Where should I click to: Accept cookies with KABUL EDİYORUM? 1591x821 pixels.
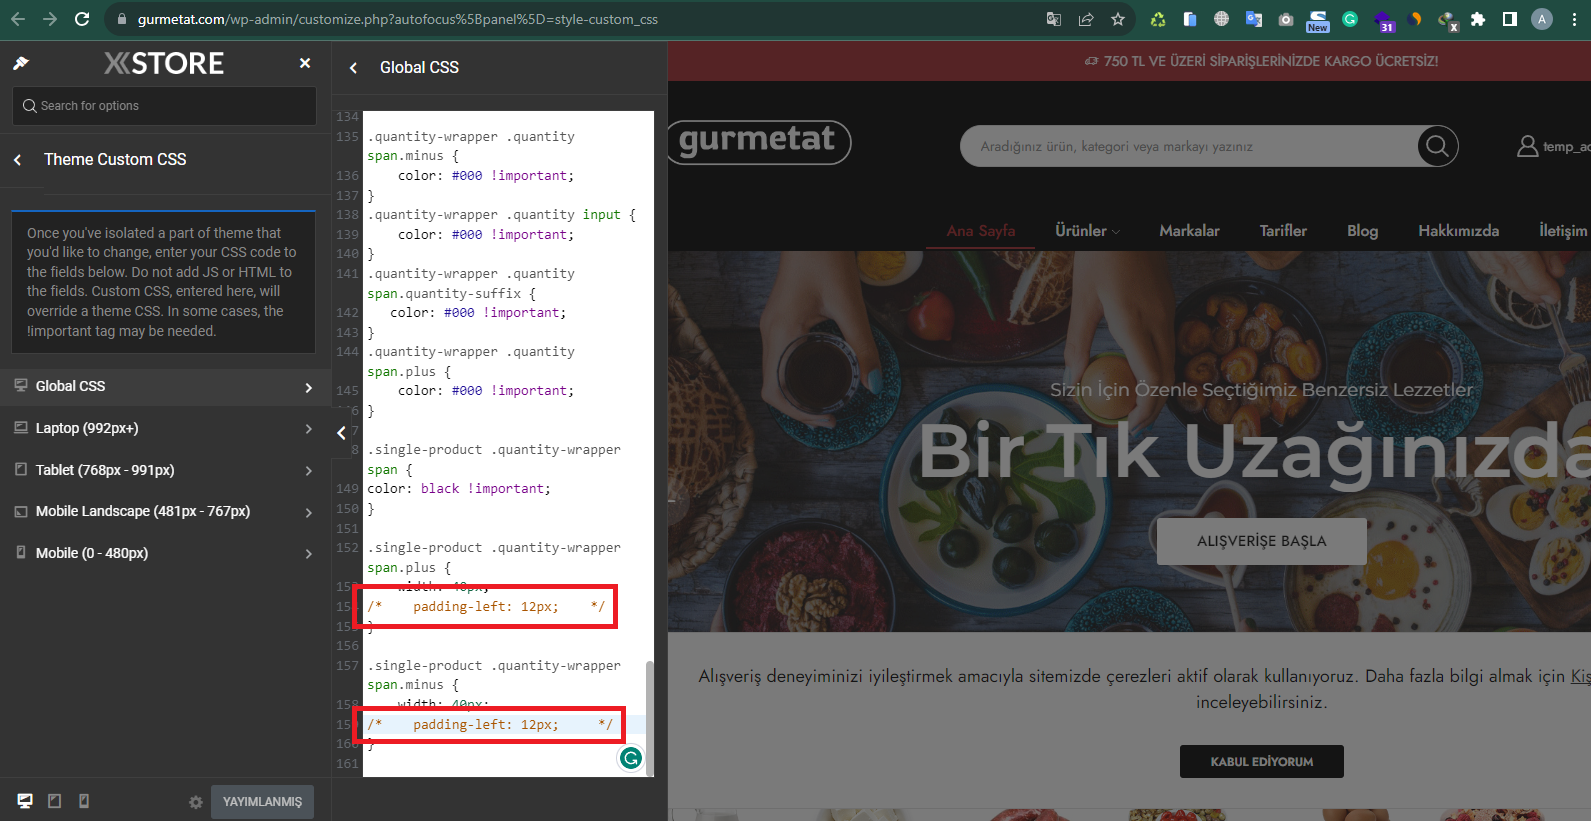point(1262,762)
